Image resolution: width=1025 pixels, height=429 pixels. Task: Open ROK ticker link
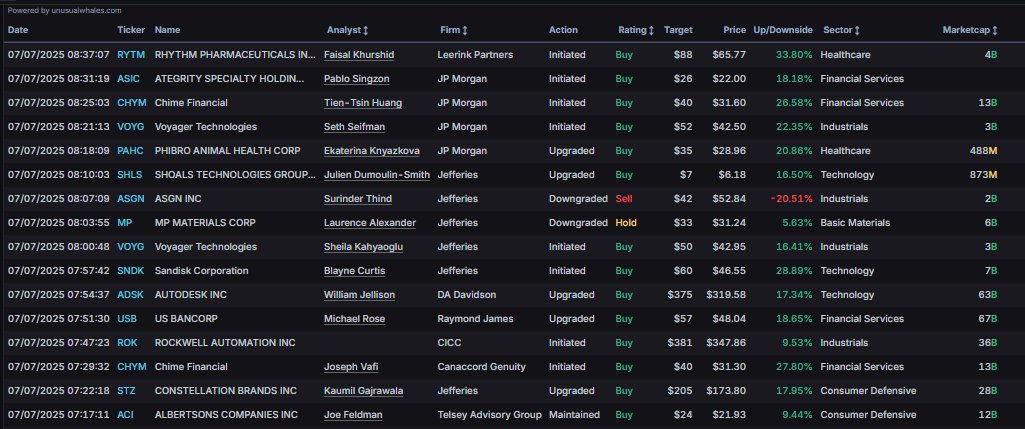[127, 343]
